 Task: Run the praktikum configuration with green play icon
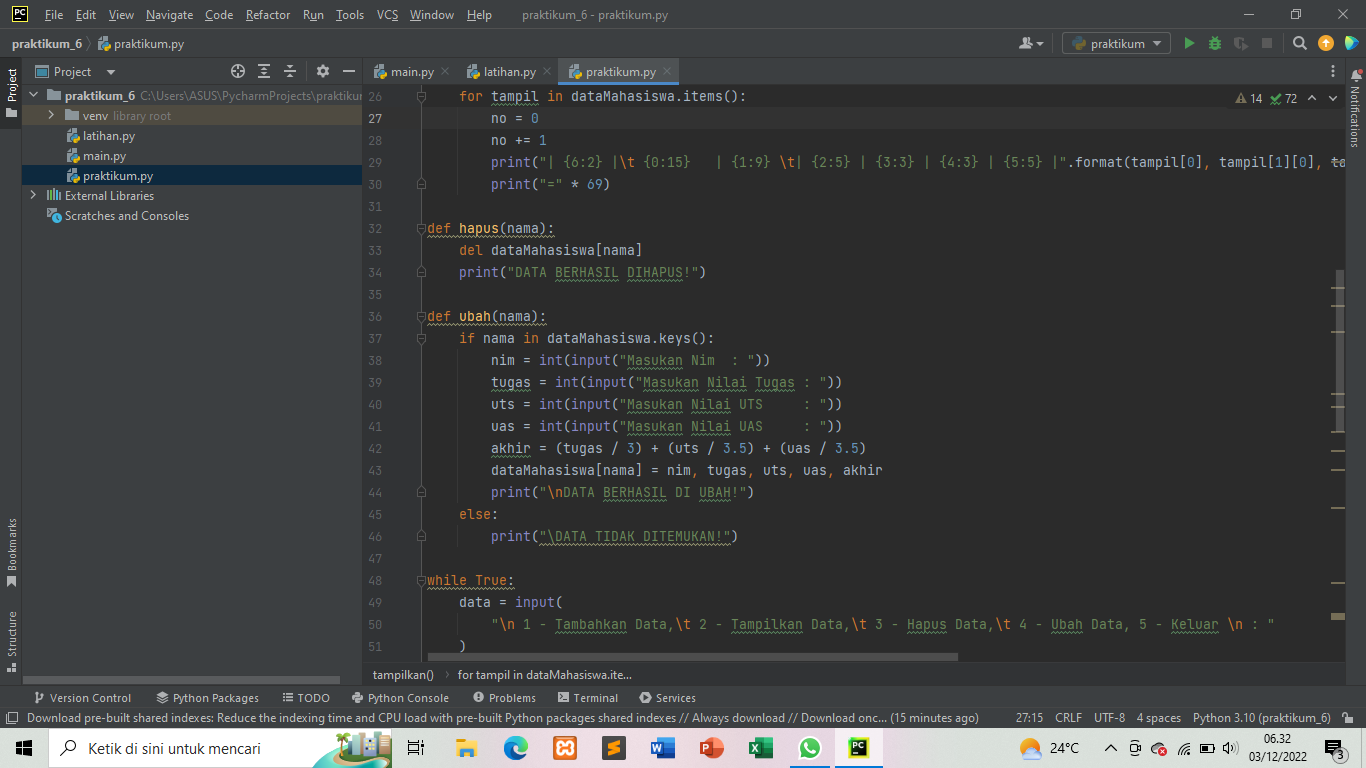[1189, 44]
